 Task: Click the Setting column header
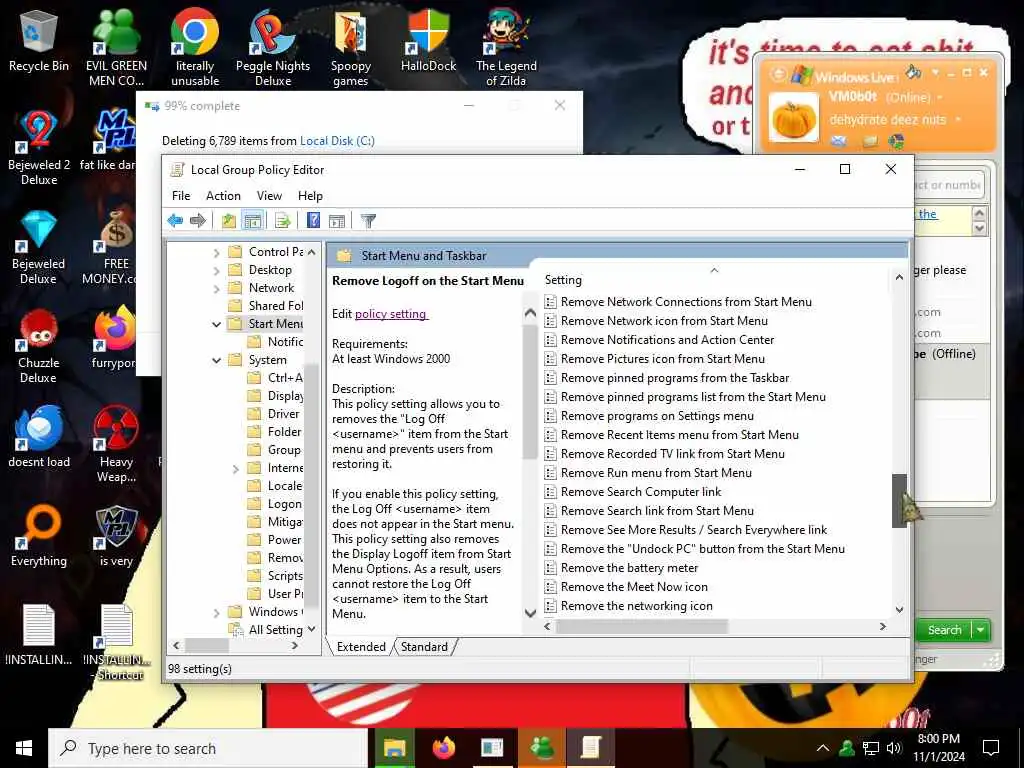(714, 280)
